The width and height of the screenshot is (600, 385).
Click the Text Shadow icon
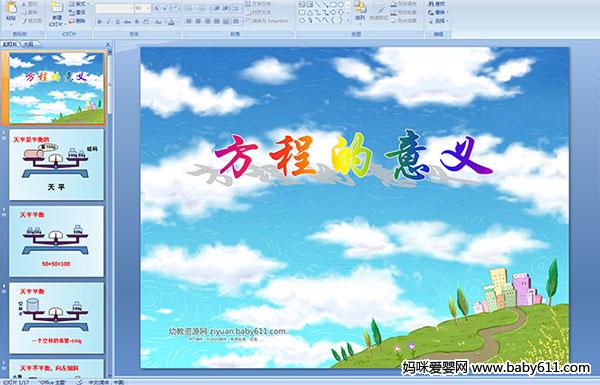tap(137, 22)
